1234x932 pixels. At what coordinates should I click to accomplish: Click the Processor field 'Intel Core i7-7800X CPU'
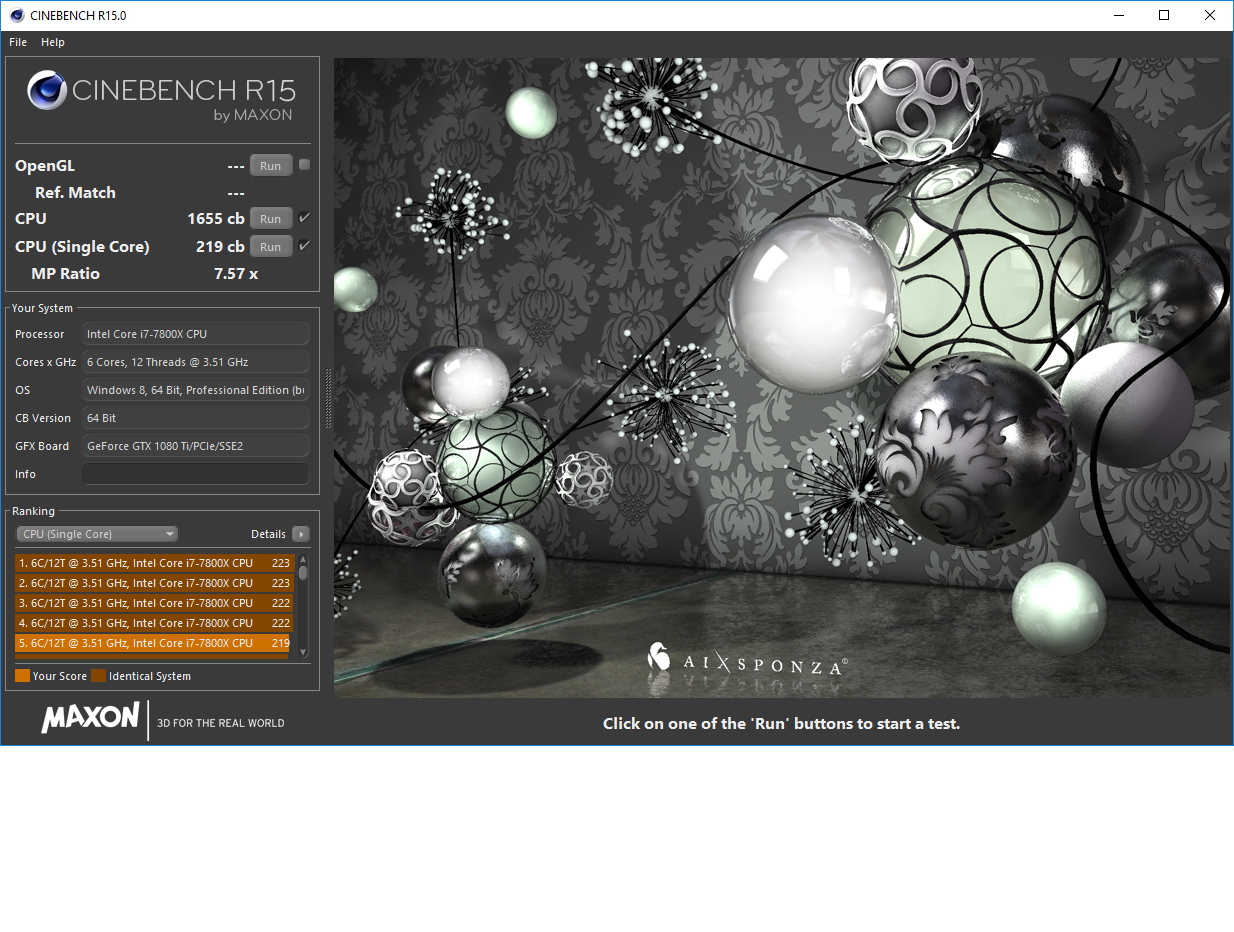pyautogui.click(x=196, y=334)
